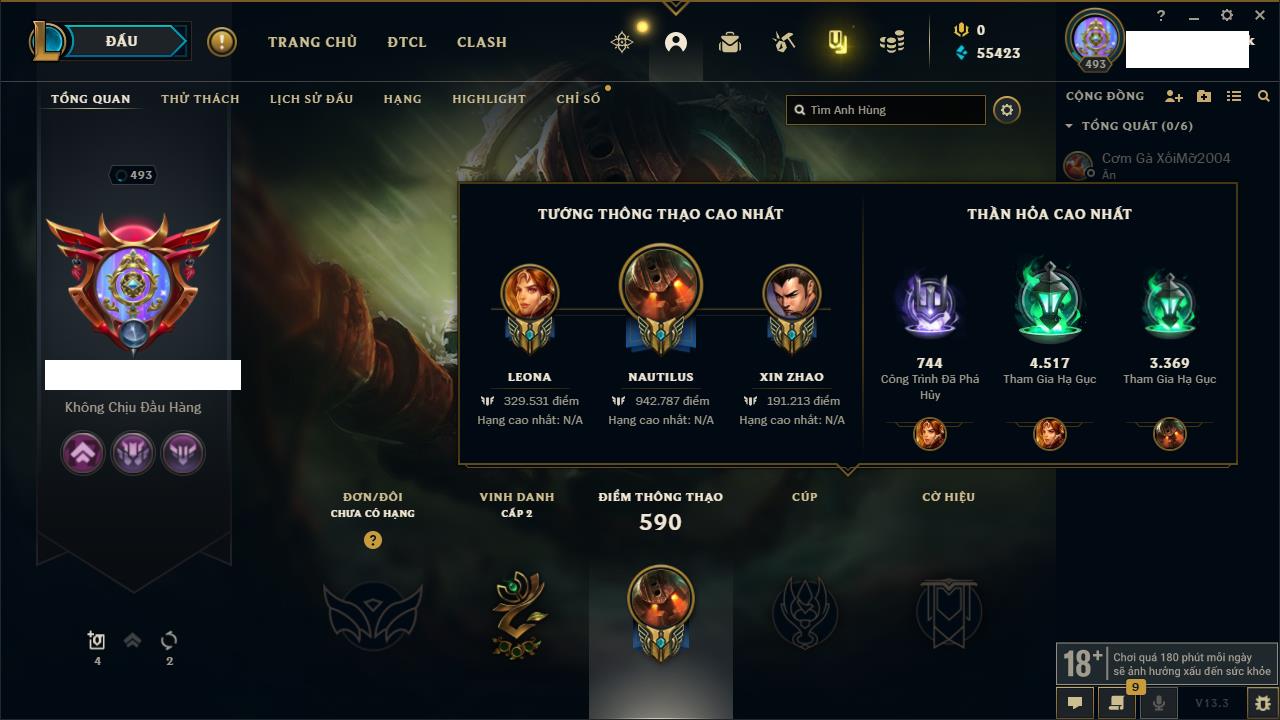
Task: Go to the ĐTCL menu
Action: (407, 42)
